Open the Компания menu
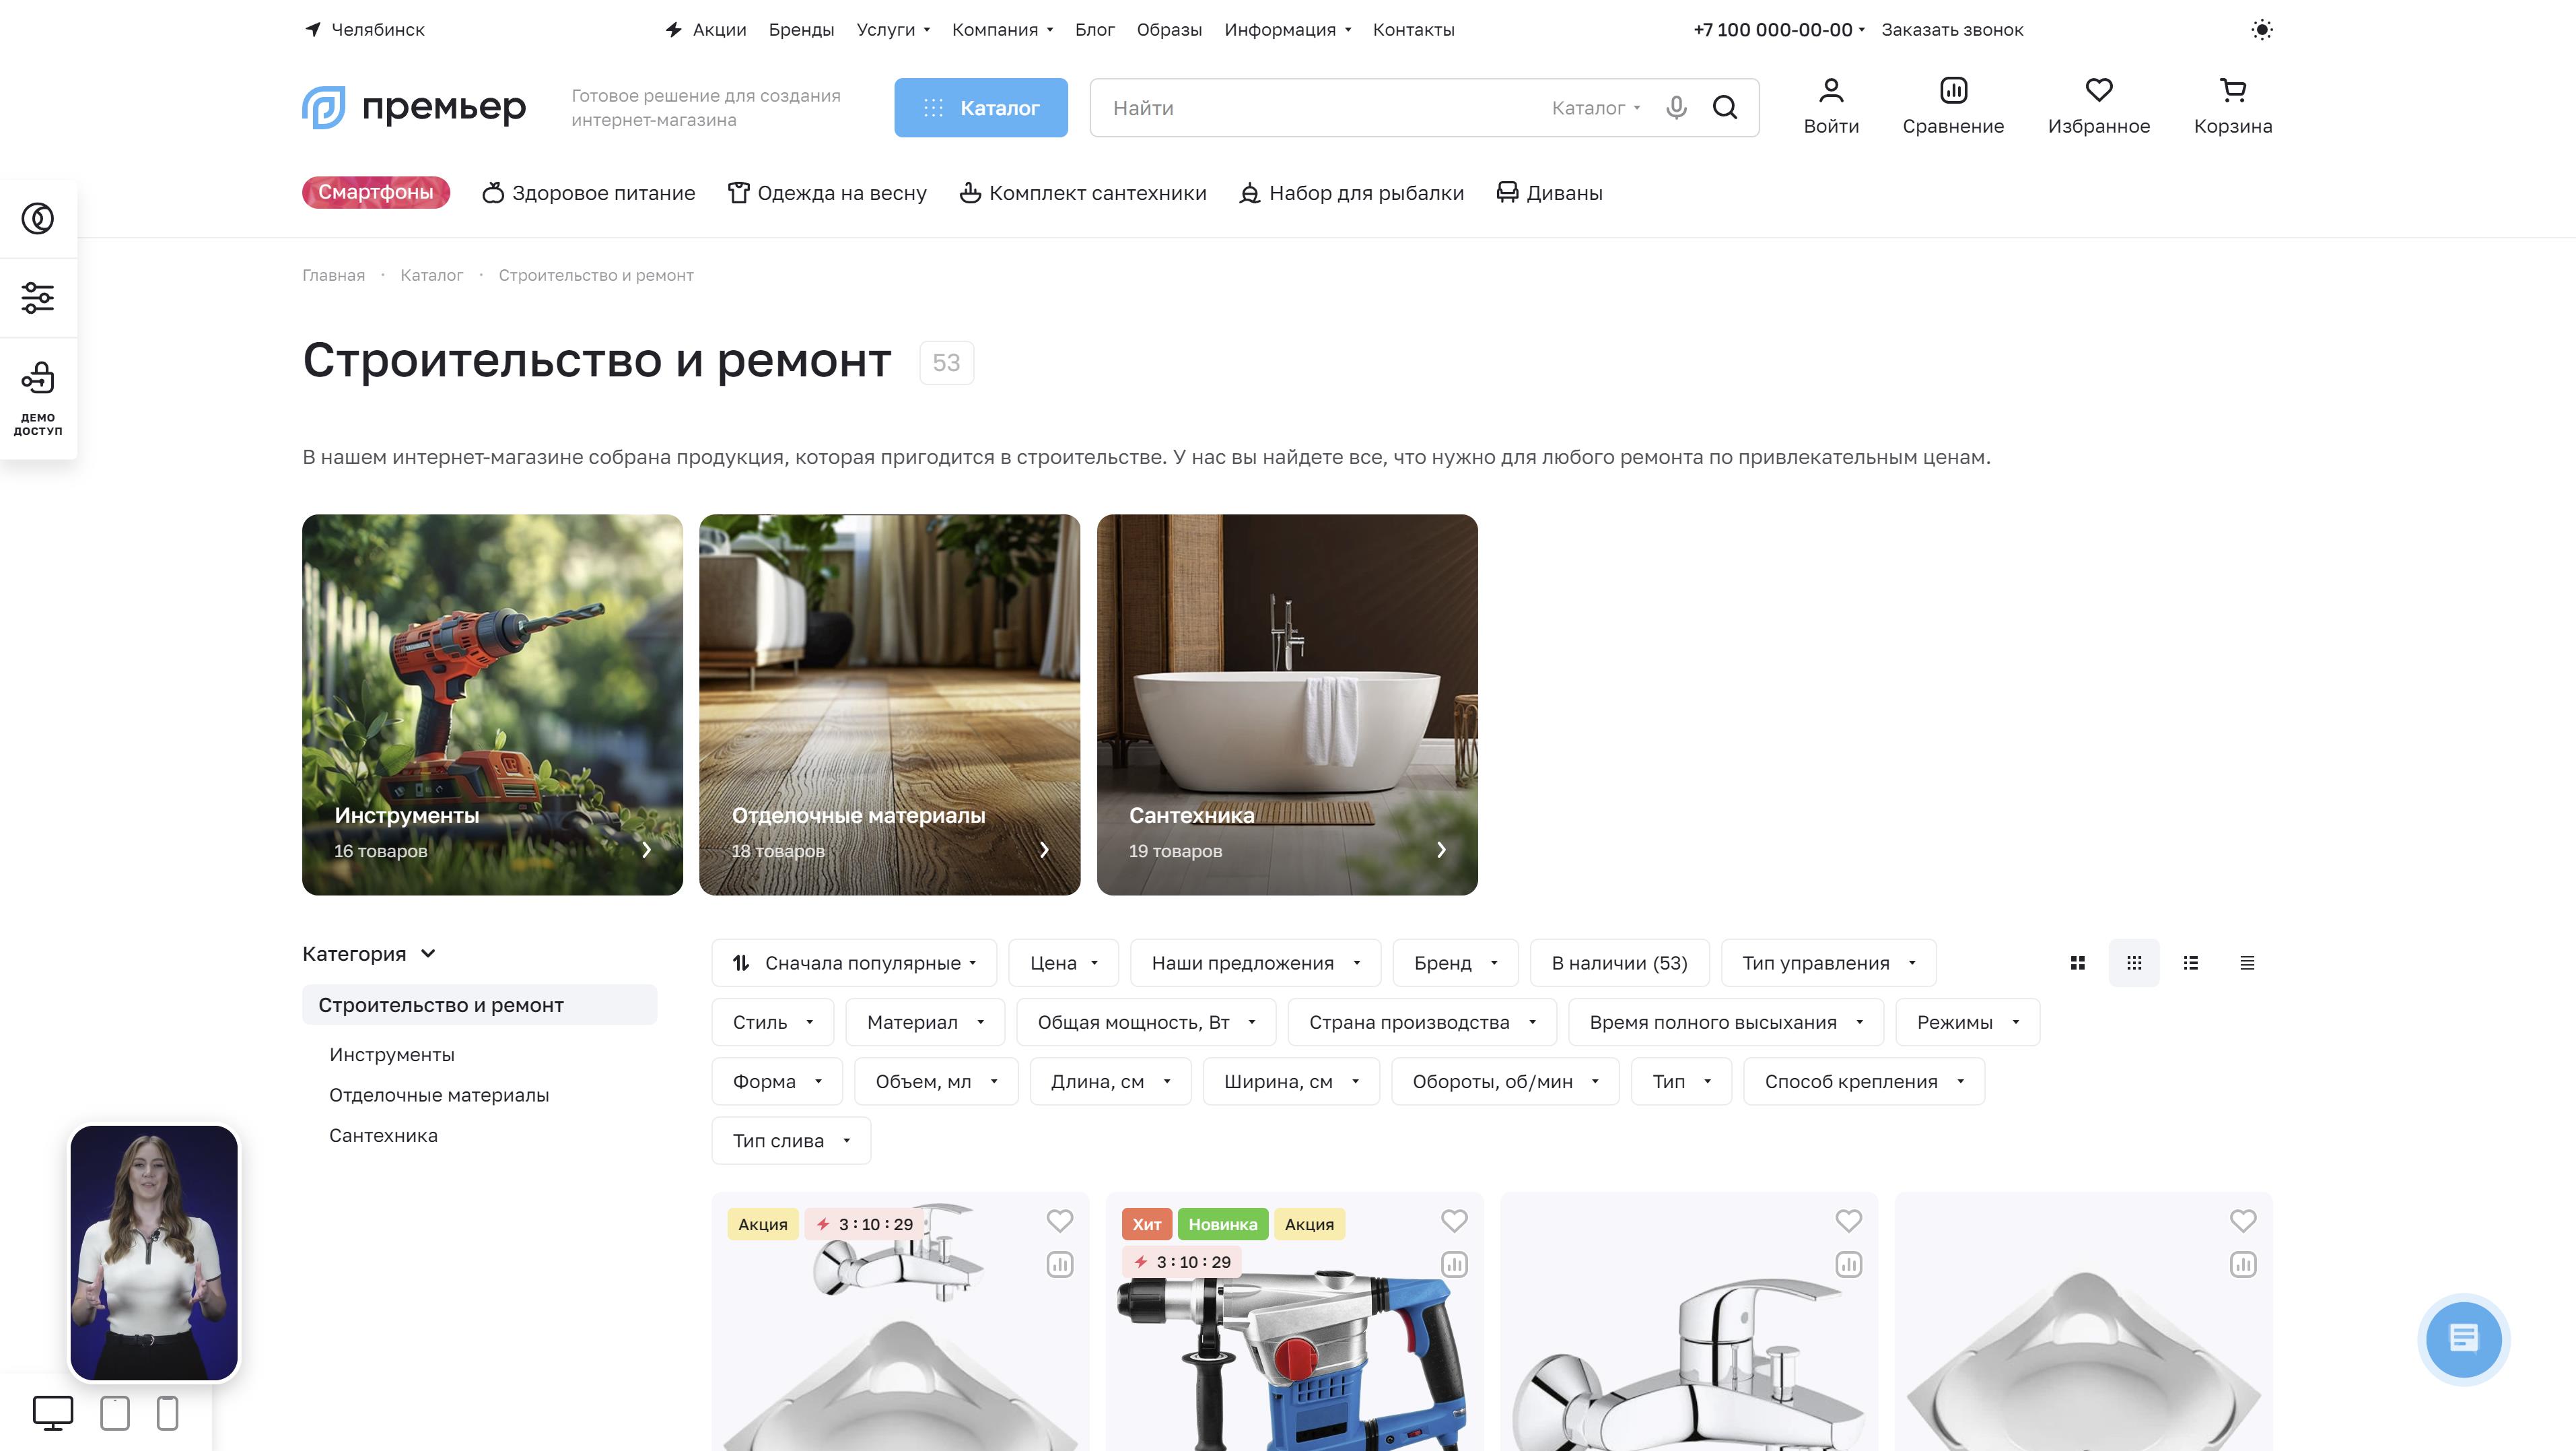Image resolution: width=2576 pixels, height=1451 pixels. click(x=1002, y=30)
